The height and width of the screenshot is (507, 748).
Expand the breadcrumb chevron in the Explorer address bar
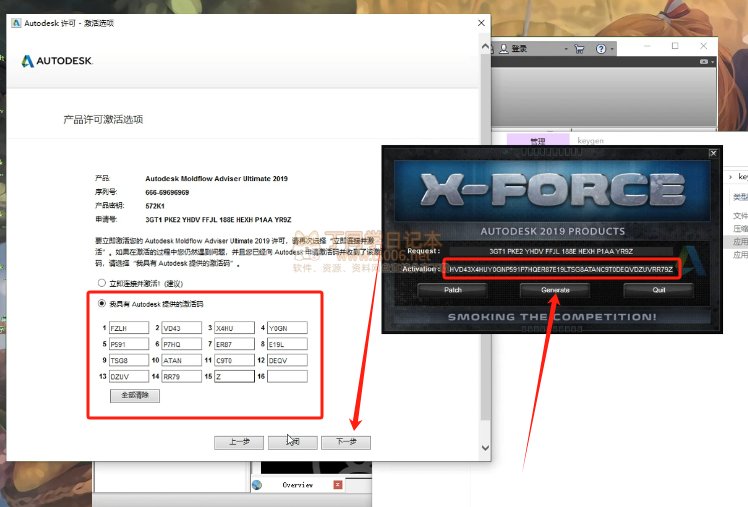730,177
